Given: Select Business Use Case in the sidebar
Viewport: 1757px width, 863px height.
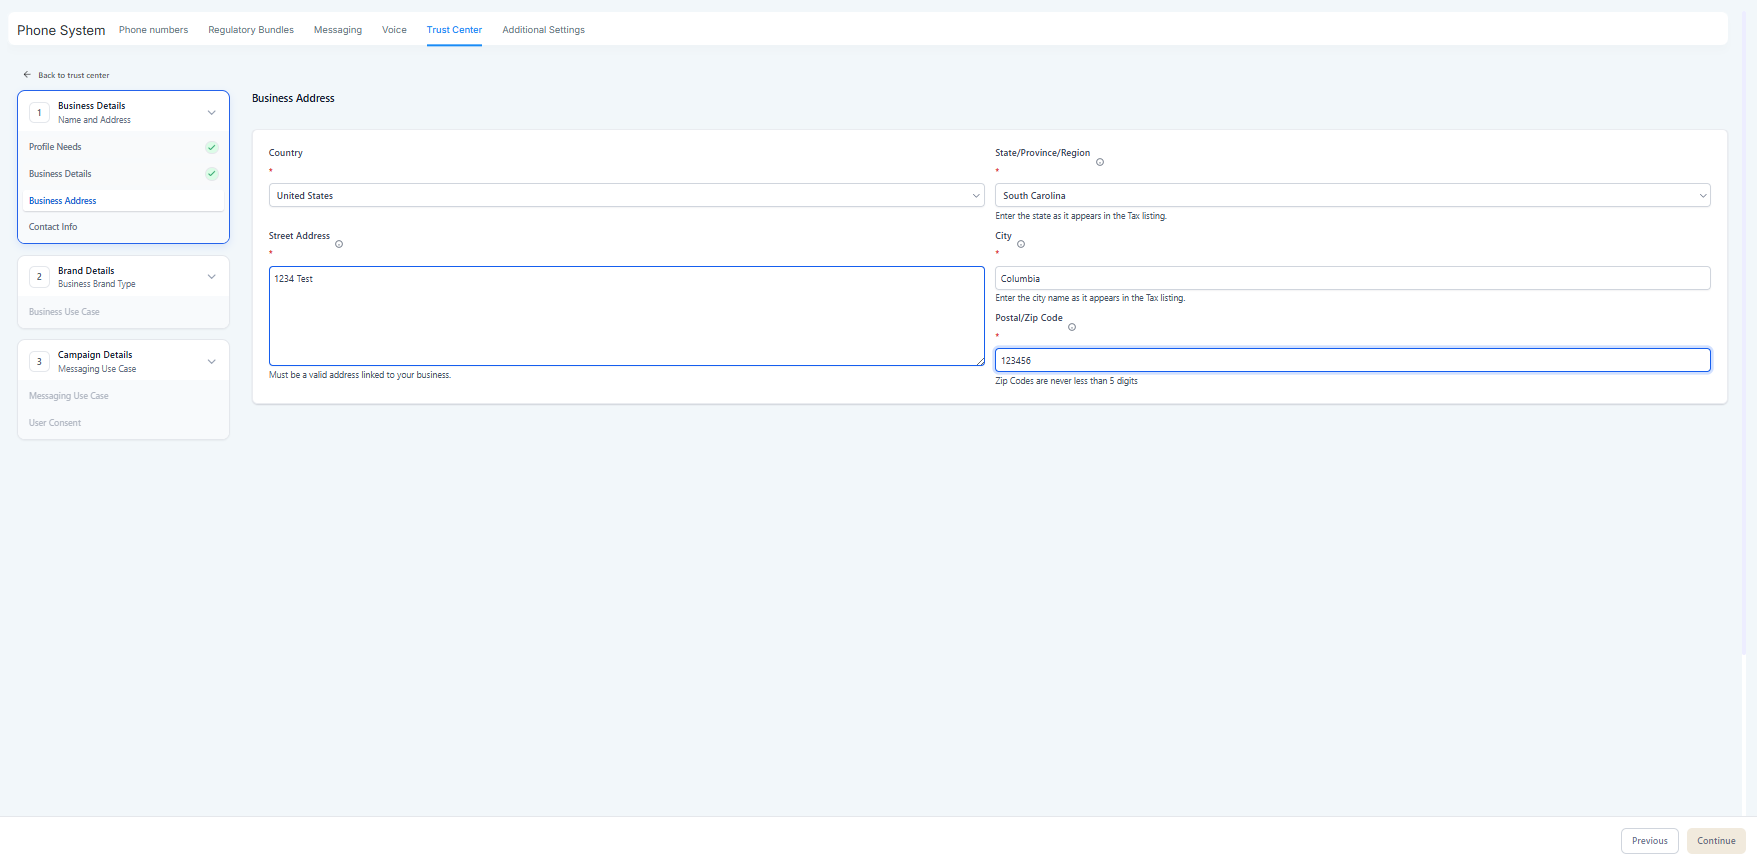Looking at the screenshot, I should [64, 312].
